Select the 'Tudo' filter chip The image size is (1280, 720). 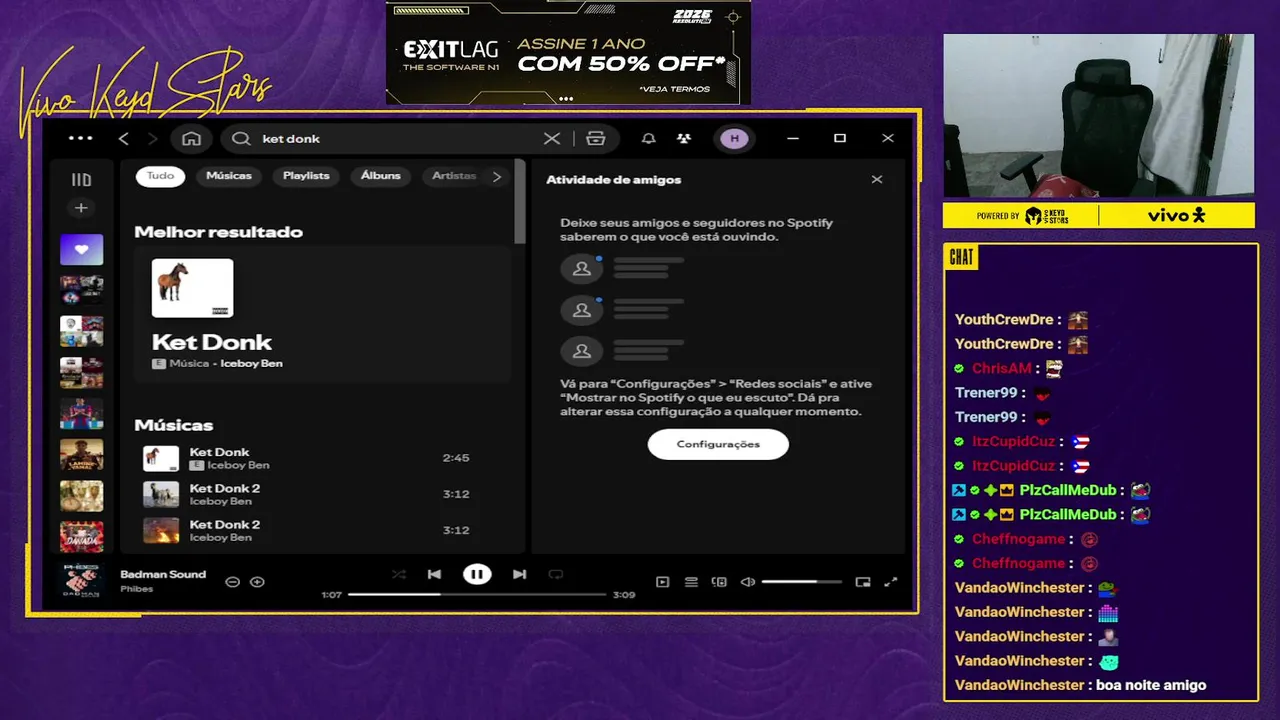(160, 176)
